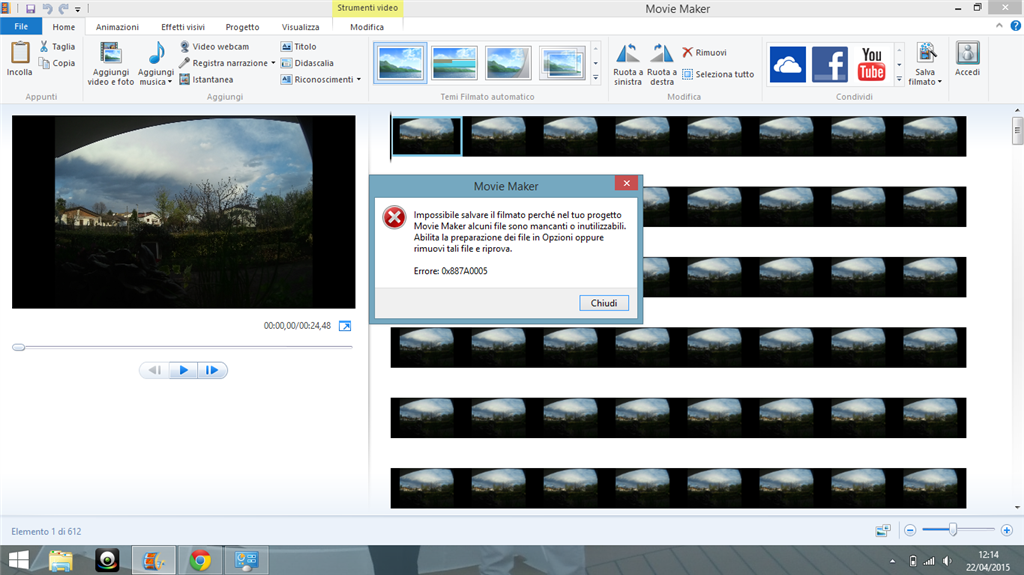Add Riconoscimenti credits
Image resolution: width=1024 pixels, height=575 pixels.
317,79
